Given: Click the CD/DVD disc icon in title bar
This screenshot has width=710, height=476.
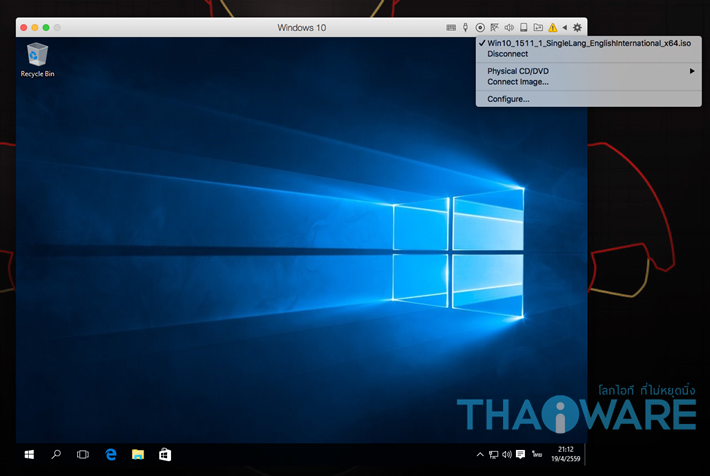Looking at the screenshot, I should tap(480, 28).
